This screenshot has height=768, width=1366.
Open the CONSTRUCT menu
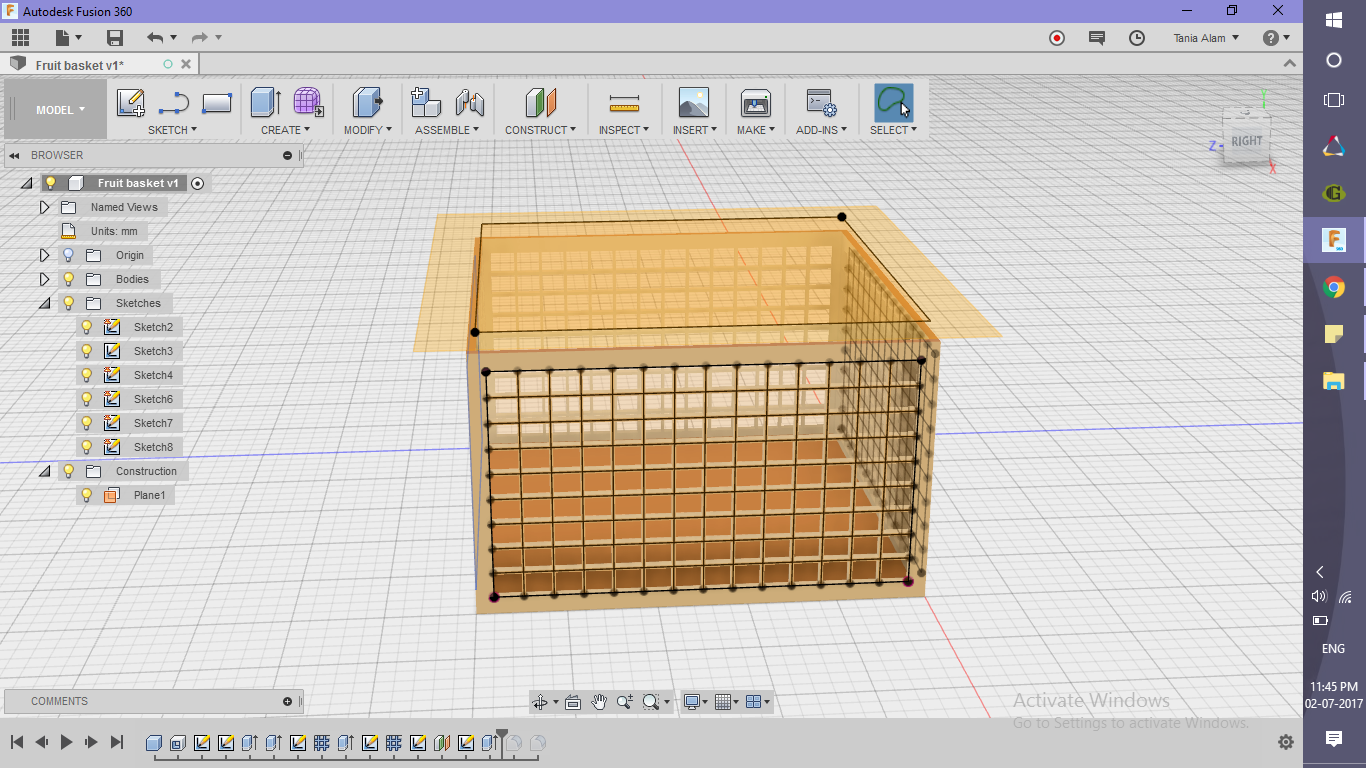(540, 130)
